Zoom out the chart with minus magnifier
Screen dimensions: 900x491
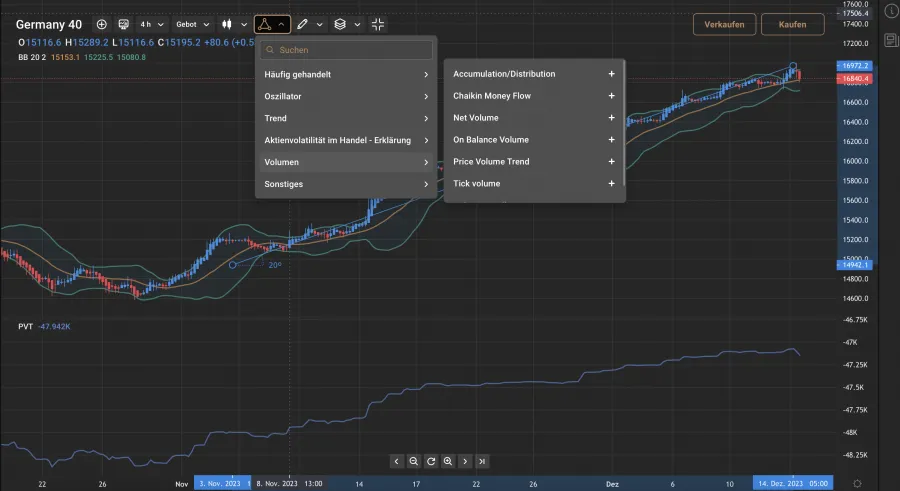[413, 461]
